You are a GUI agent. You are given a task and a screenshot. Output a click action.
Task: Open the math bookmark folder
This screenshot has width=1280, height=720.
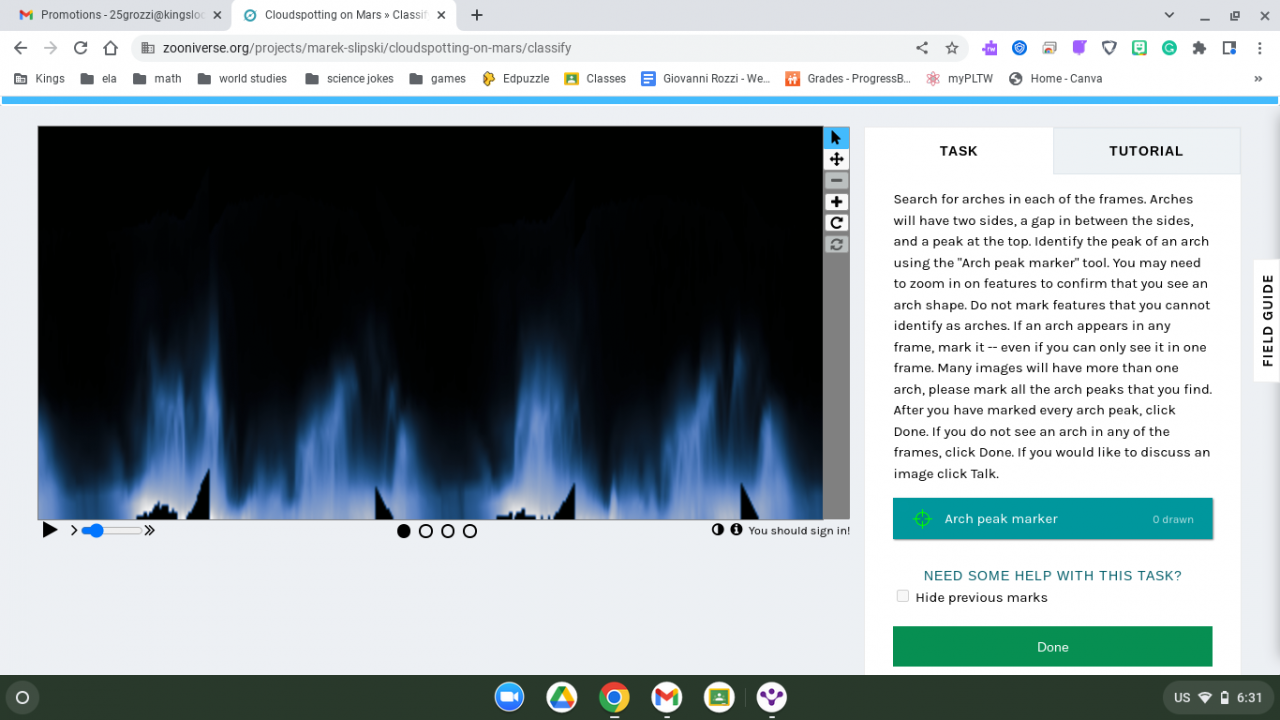point(158,78)
